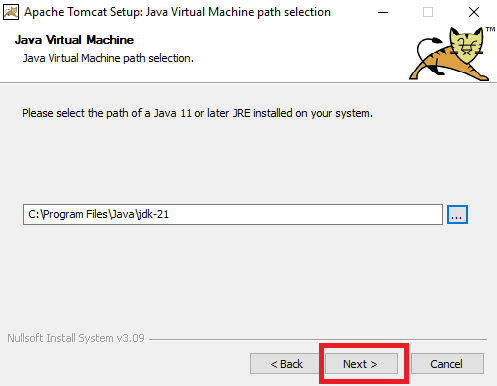
Task: Click the Java 11 or later JRE instruction text
Action: tap(197, 113)
